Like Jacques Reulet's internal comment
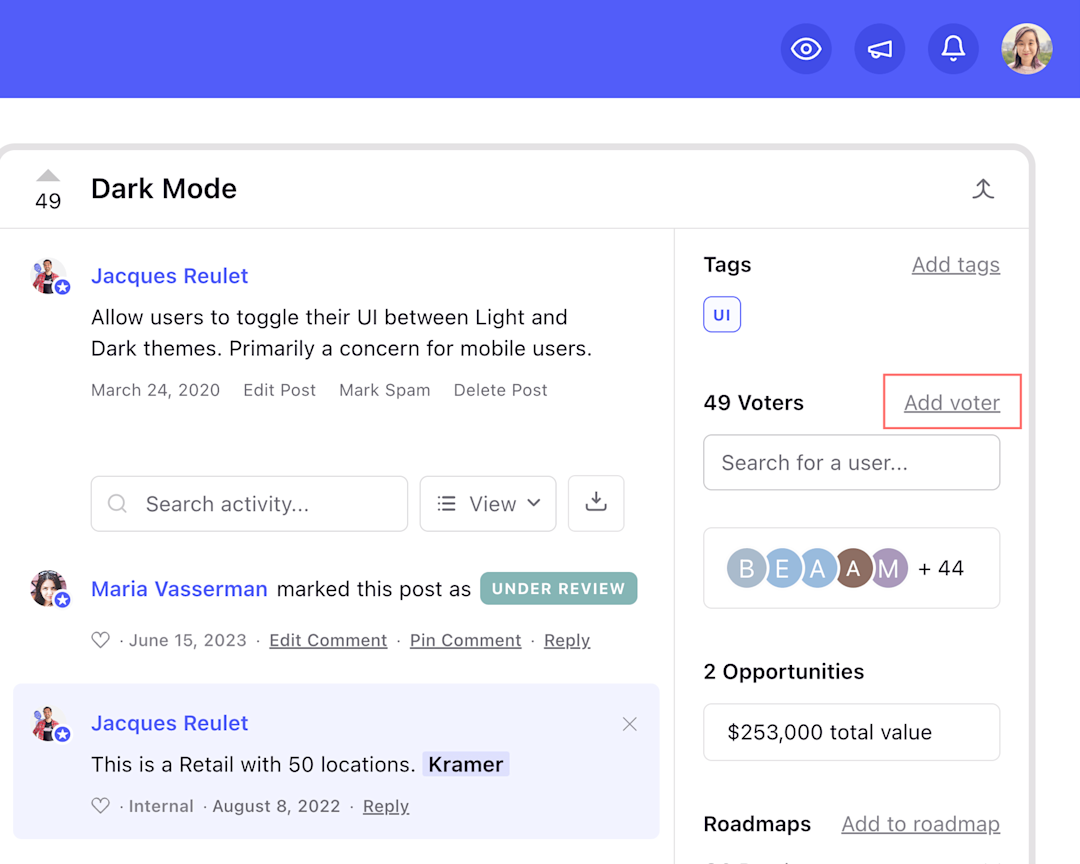This screenshot has height=864, width=1080. pos(101,805)
